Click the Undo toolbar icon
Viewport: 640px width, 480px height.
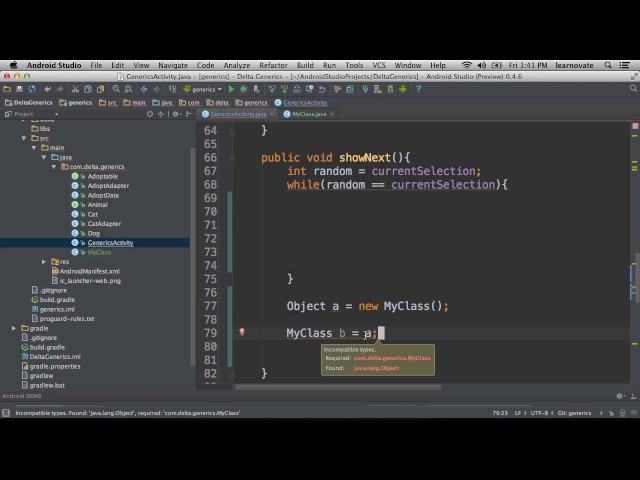pyautogui.click(x=48, y=89)
